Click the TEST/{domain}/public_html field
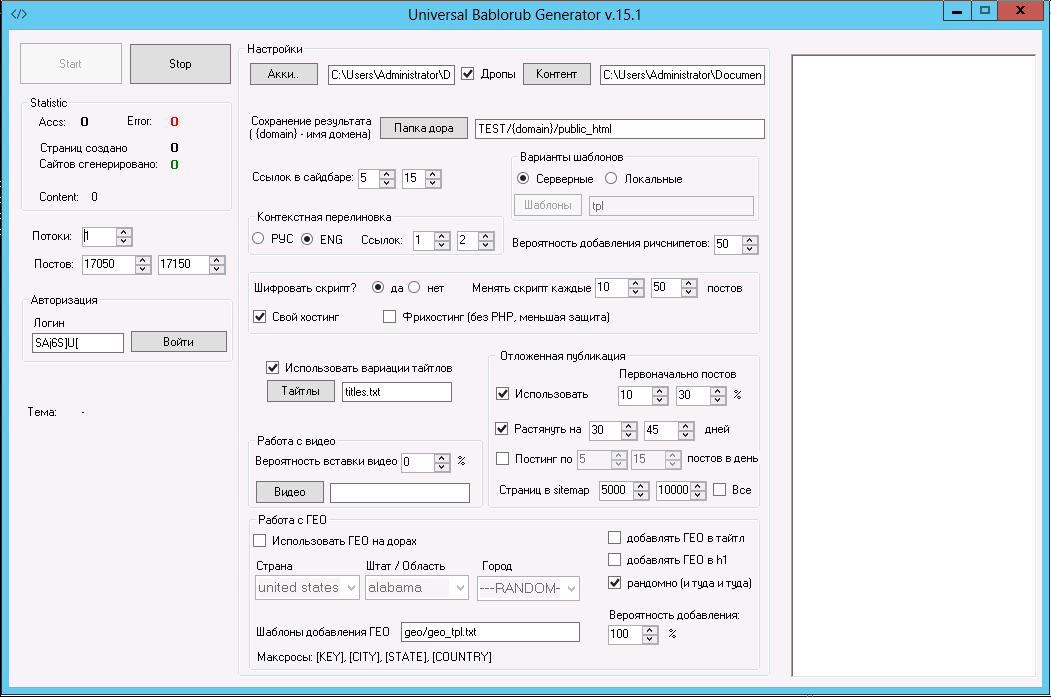Screen dimensions: 1051x697 (620, 129)
